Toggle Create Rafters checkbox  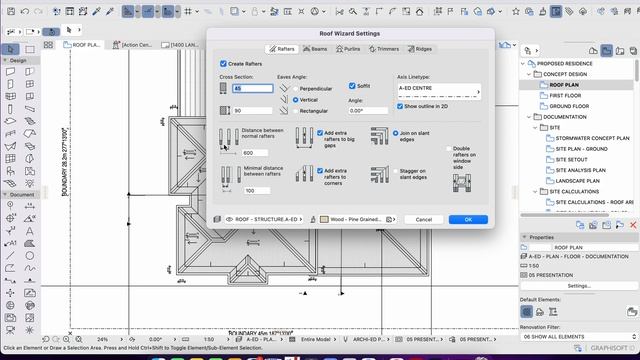223,64
